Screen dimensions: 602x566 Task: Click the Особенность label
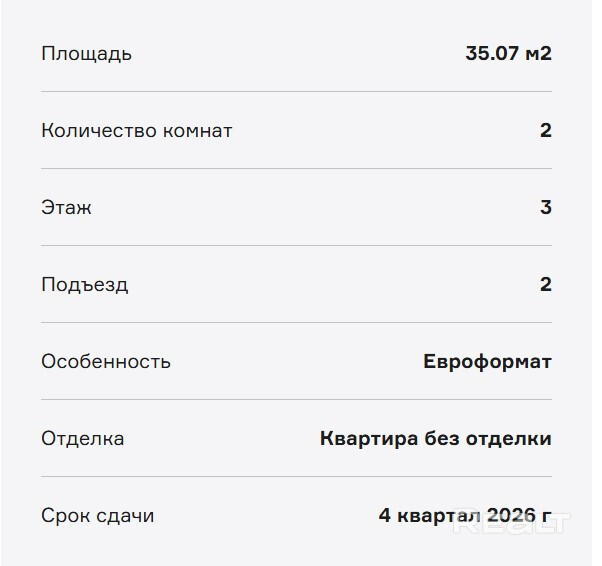point(106,362)
